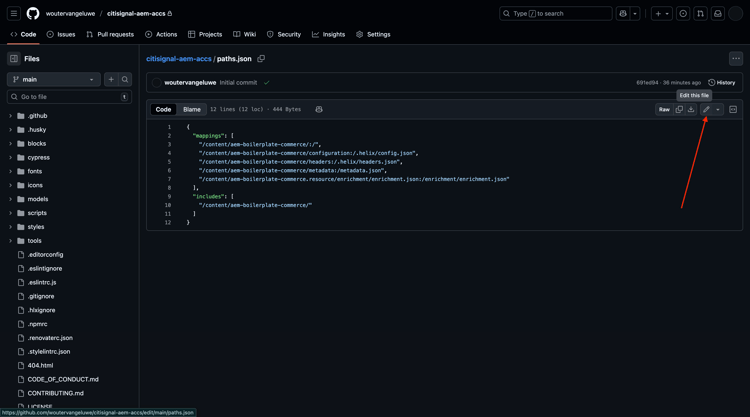Image resolution: width=750 pixels, height=417 pixels.
Task: Open the Actions tab
Action: click(x=161, y=34)
